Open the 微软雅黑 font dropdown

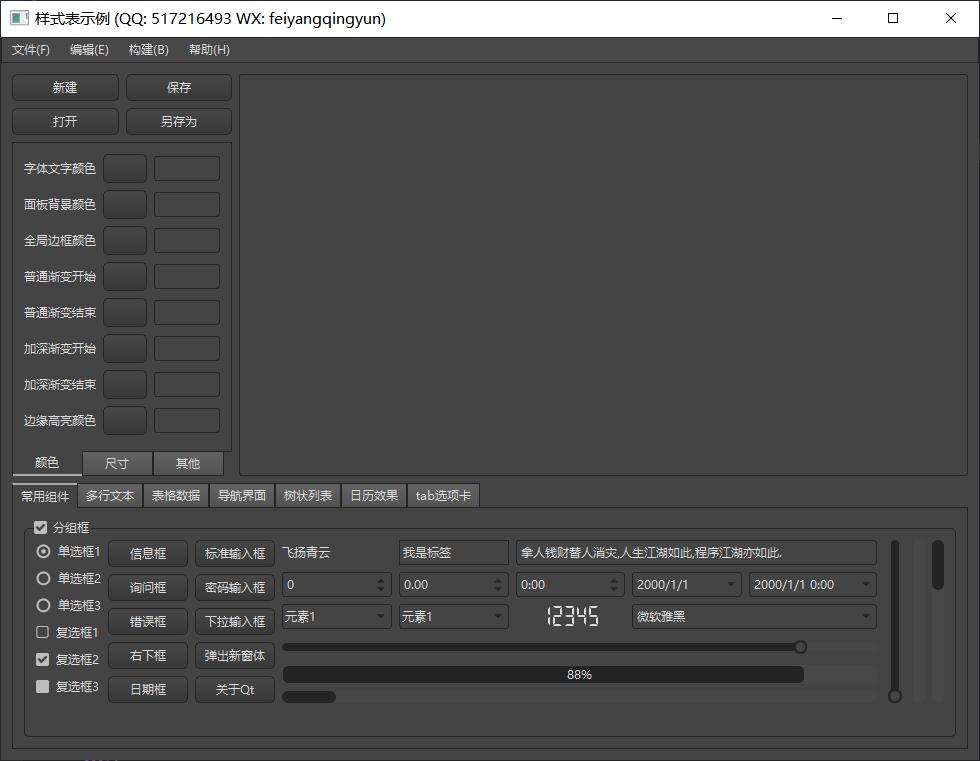753,617
